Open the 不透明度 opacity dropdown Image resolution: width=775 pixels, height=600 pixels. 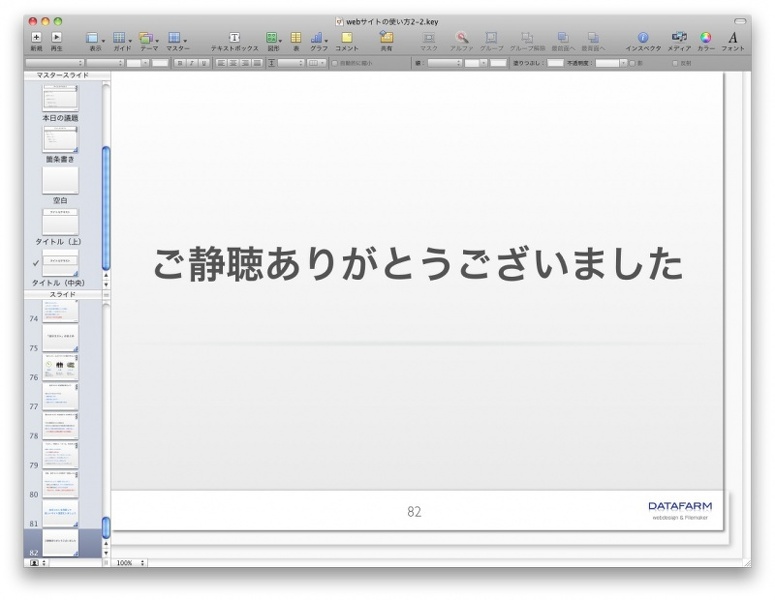[611, 63]
